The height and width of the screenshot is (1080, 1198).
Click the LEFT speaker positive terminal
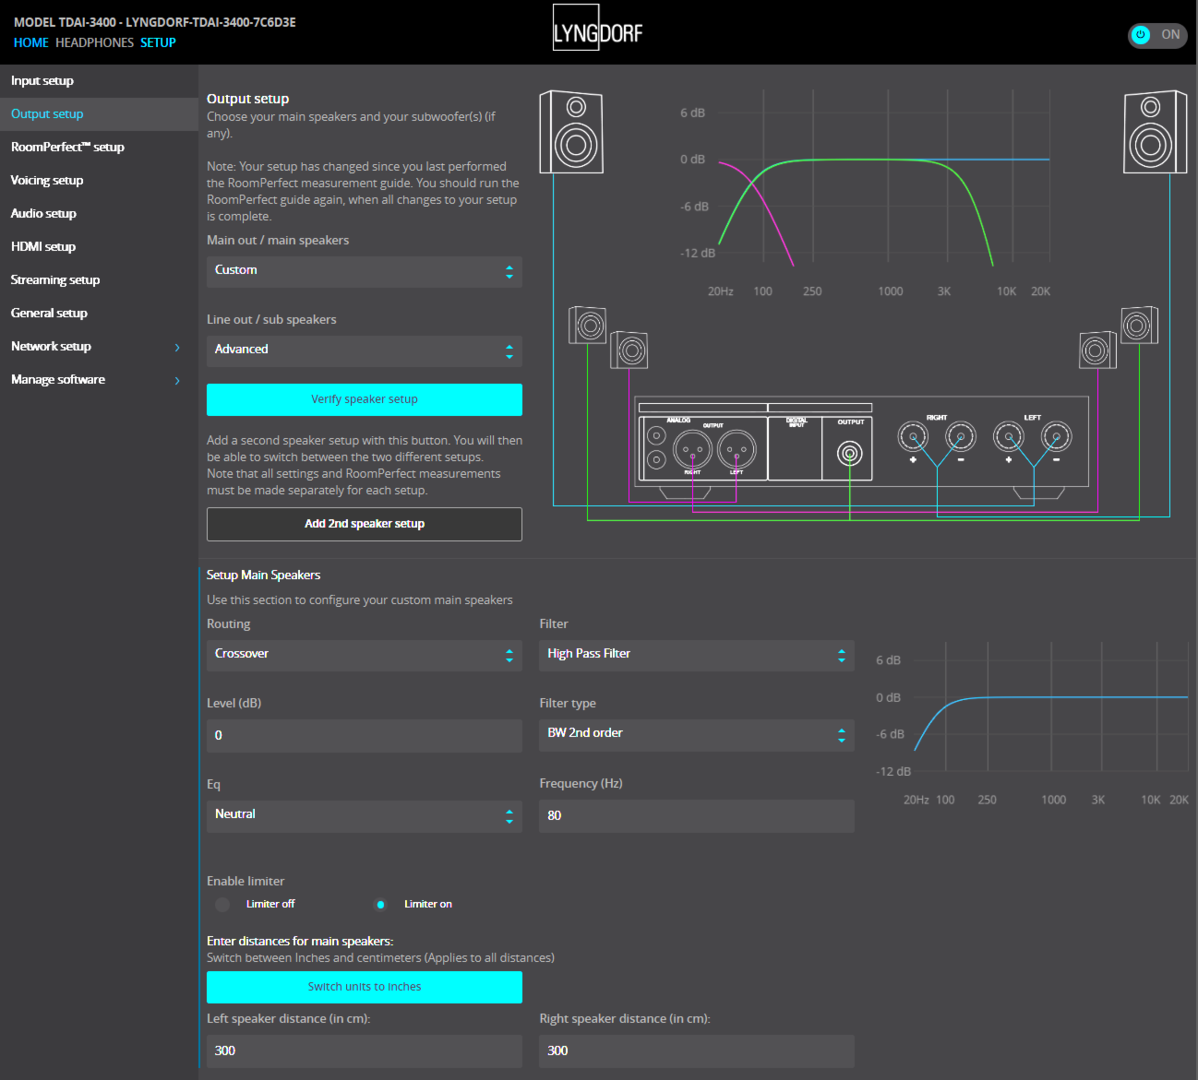point(1009,437)
